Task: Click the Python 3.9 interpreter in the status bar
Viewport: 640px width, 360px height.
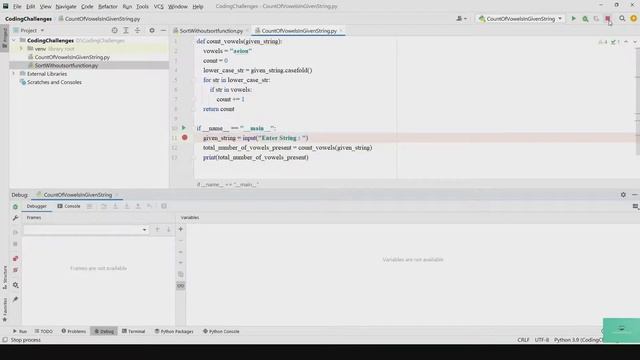Action: pos(578,340)
